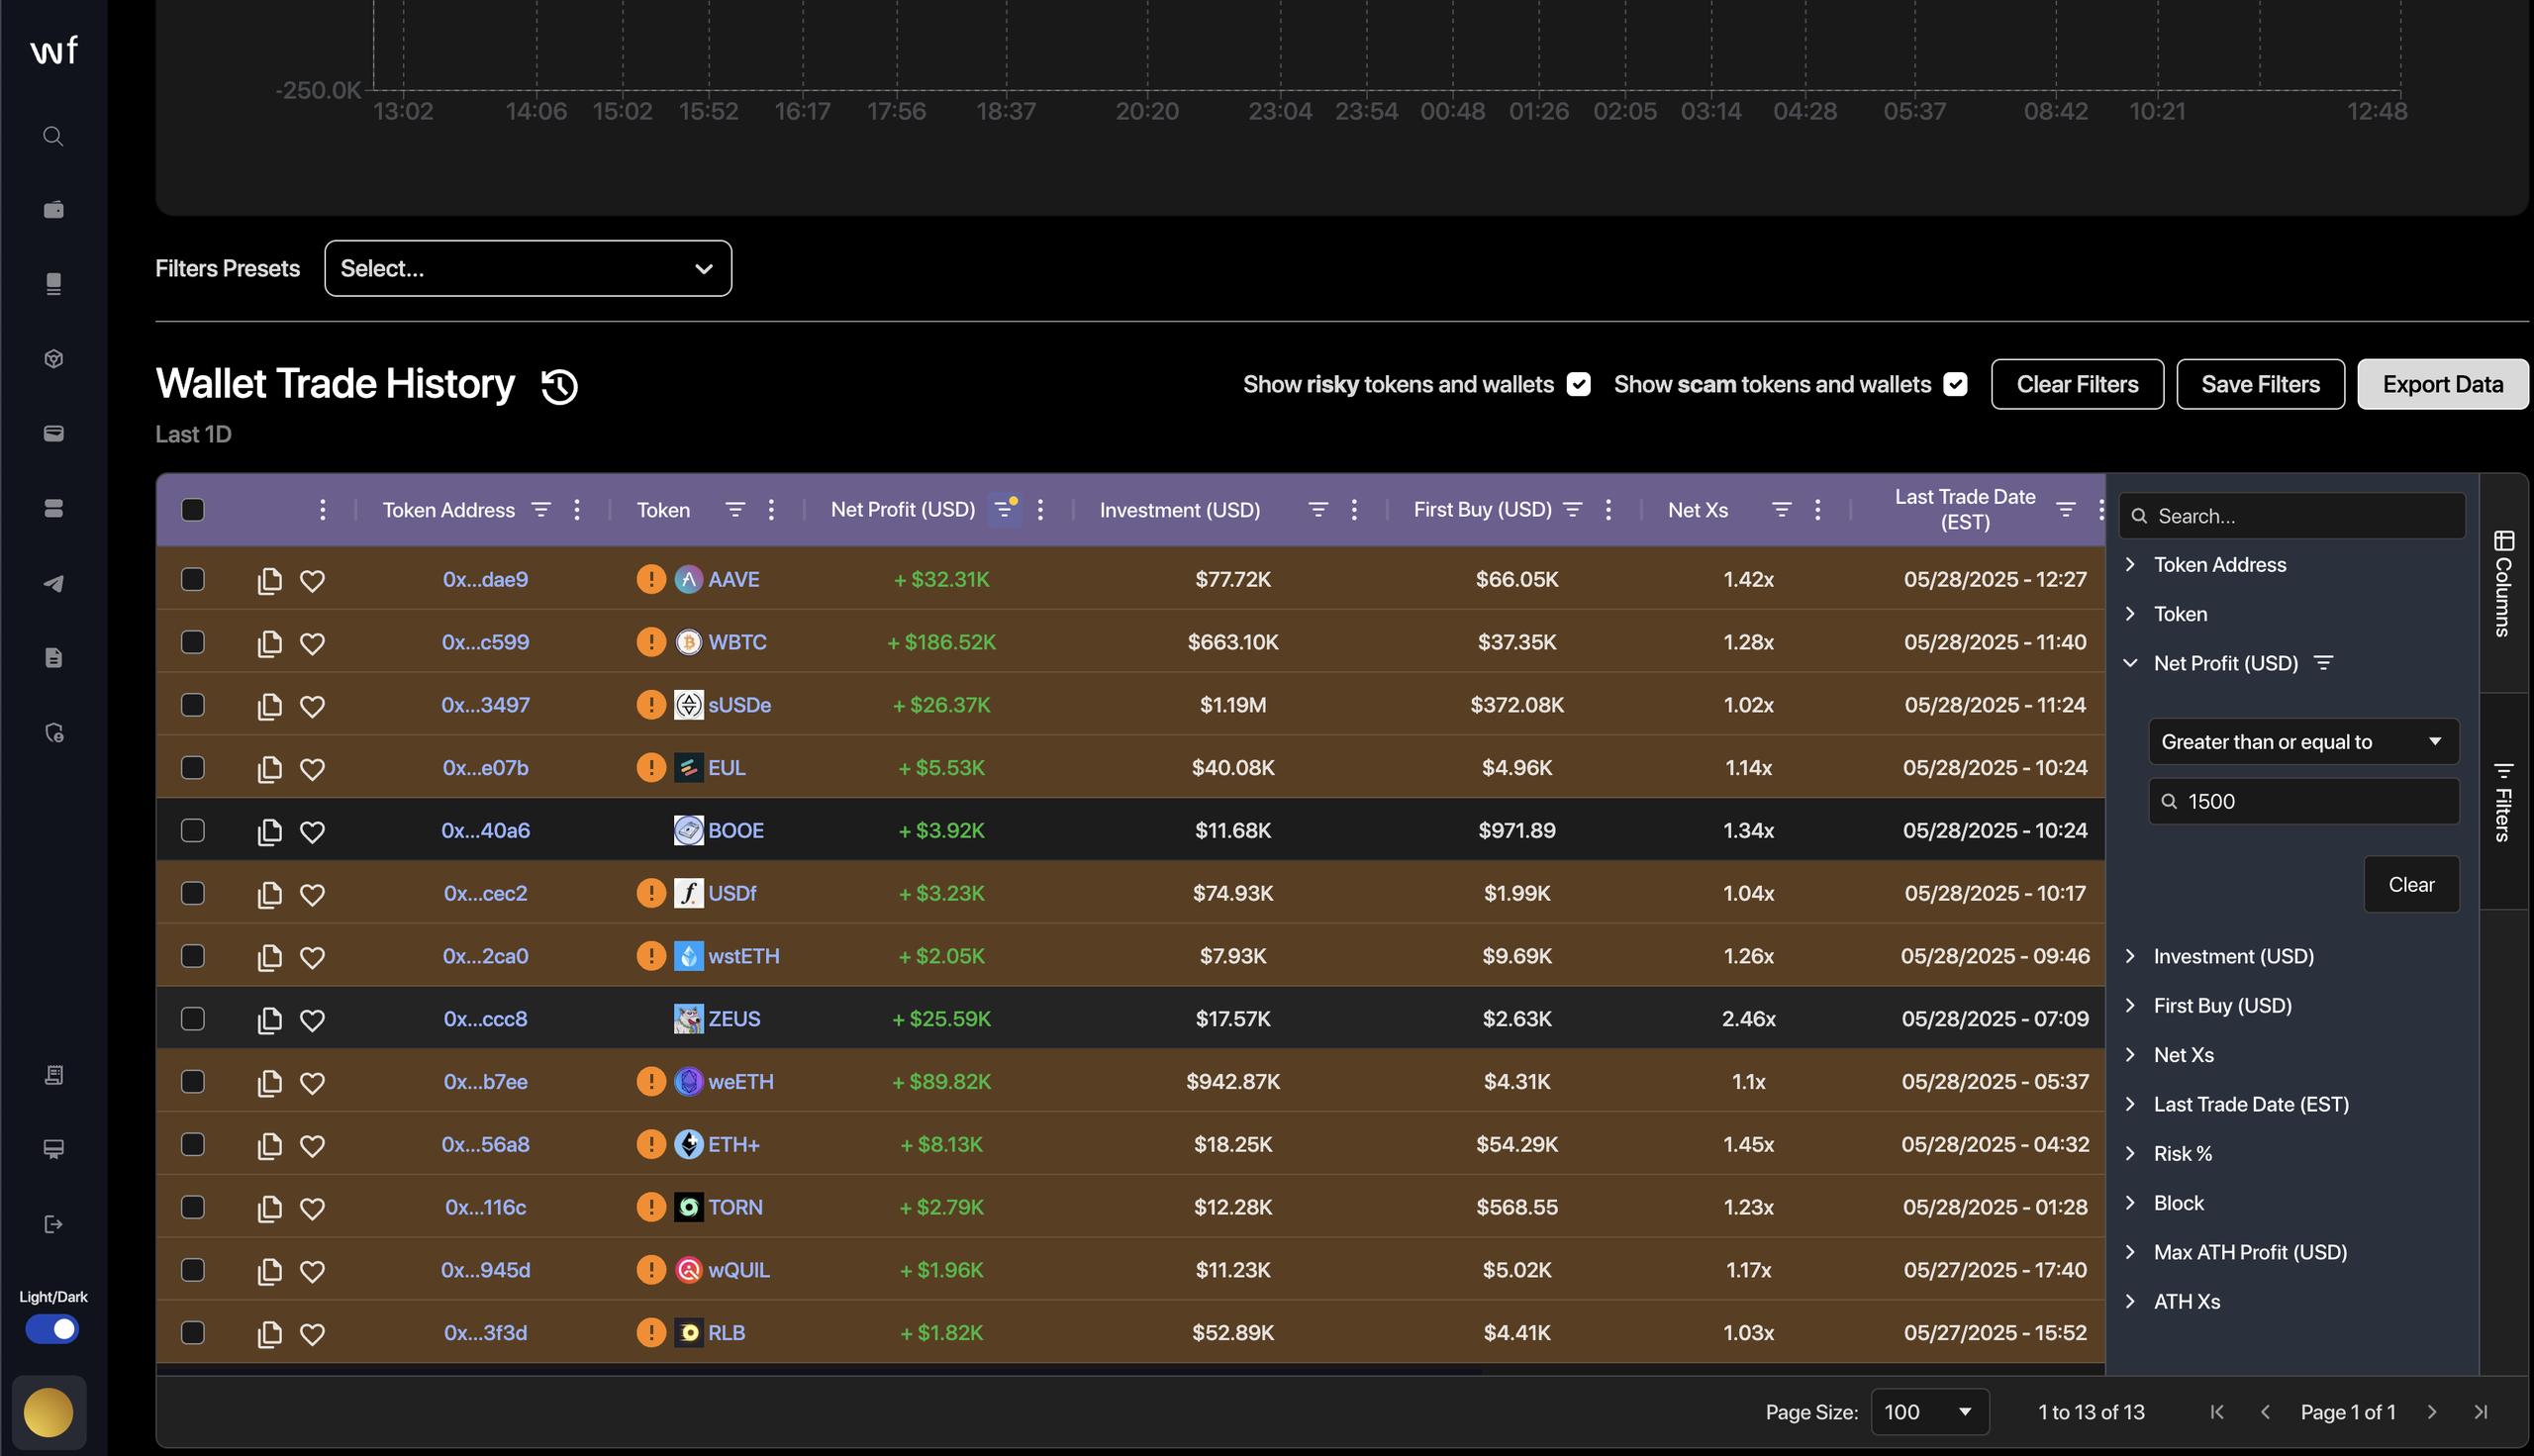Click the Clear Filters button
2534x1456 pixels.
(2077, 385)
